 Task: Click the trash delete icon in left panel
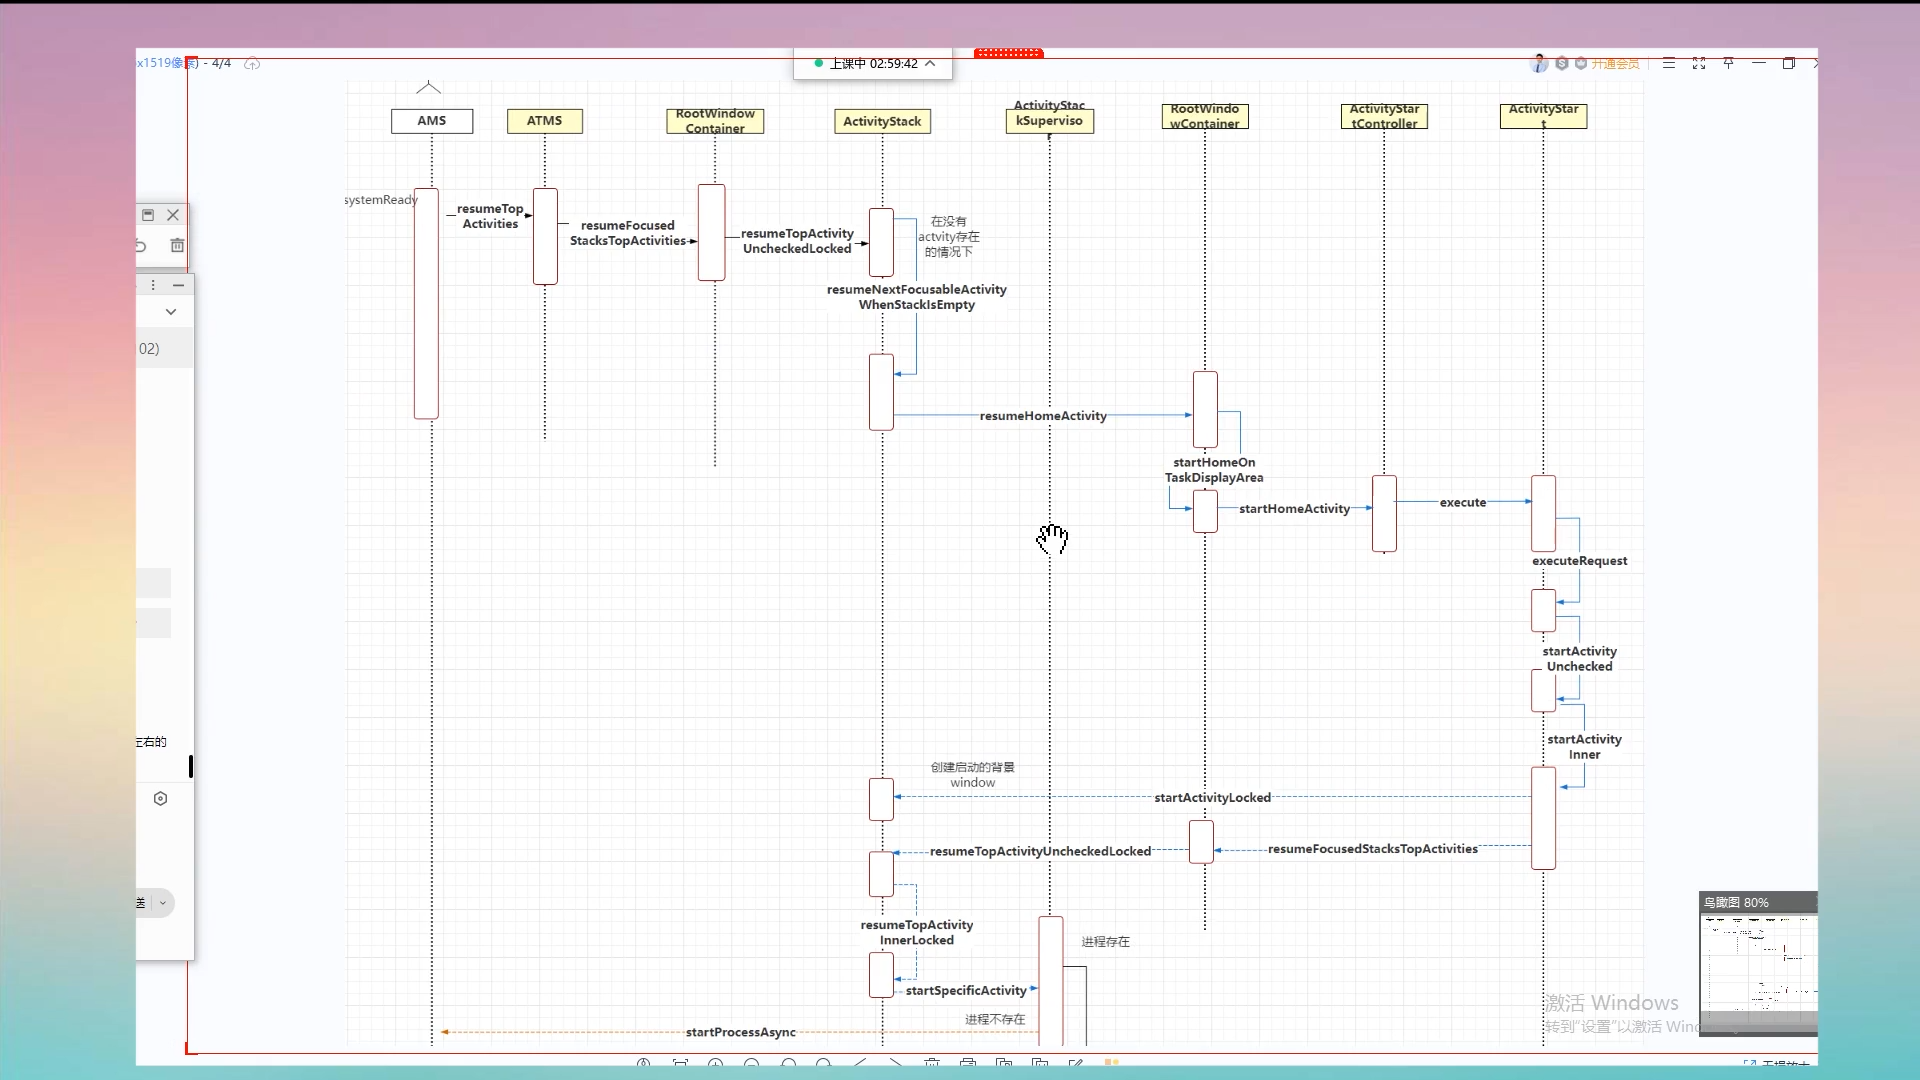(x=177, y=245)
